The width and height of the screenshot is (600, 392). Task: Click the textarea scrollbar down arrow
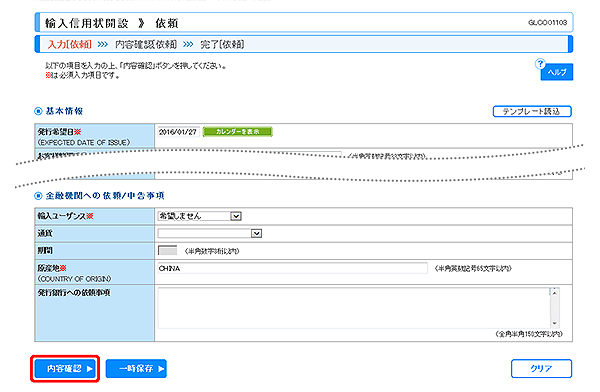coord(554,323)
